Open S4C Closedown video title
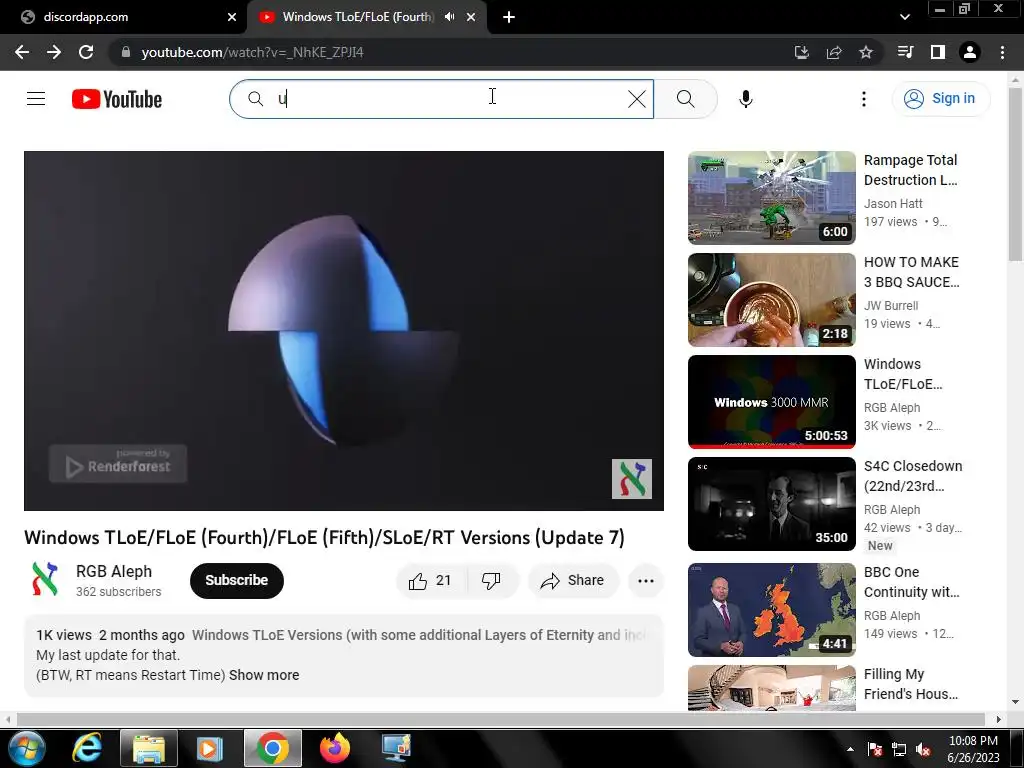1024x768 pixels. point(913,476)
